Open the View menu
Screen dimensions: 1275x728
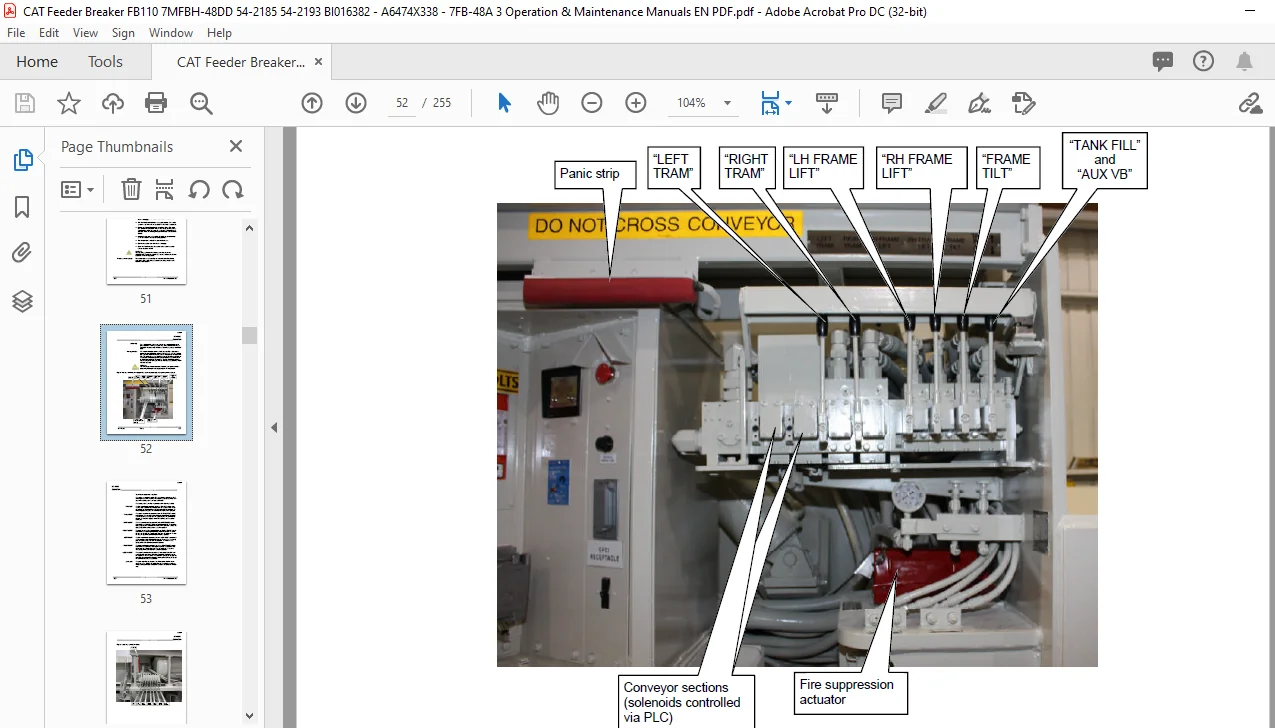pyautogui.click(x=86, y=33)
